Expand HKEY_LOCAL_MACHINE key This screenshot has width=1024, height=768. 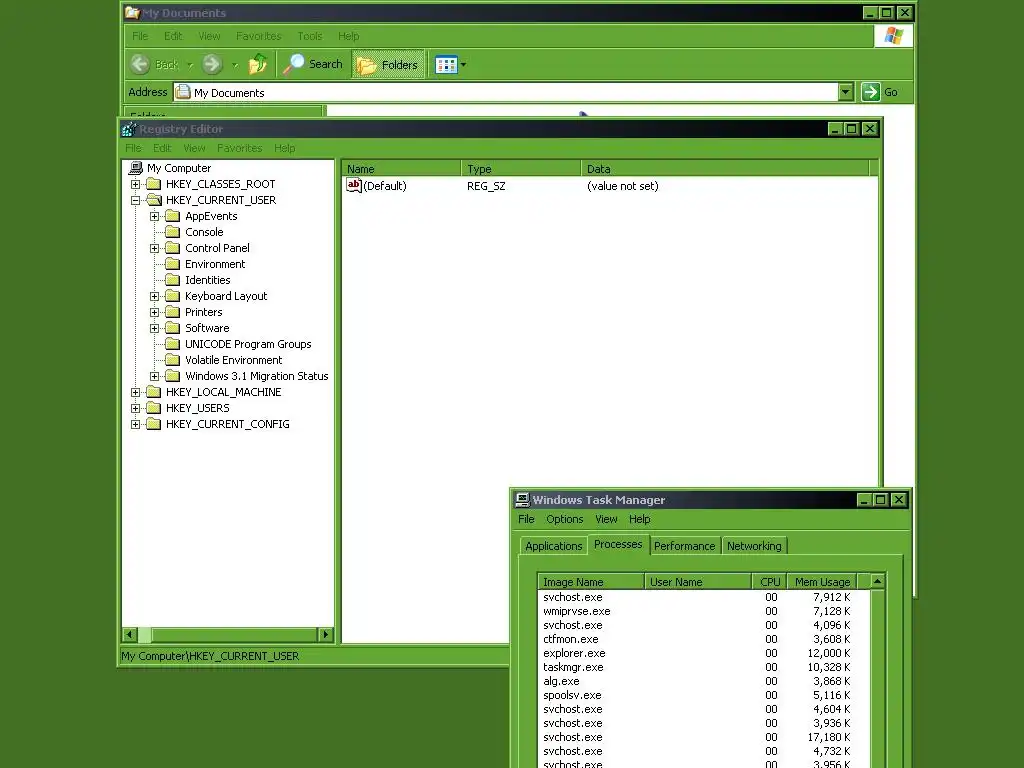(135, 392)
